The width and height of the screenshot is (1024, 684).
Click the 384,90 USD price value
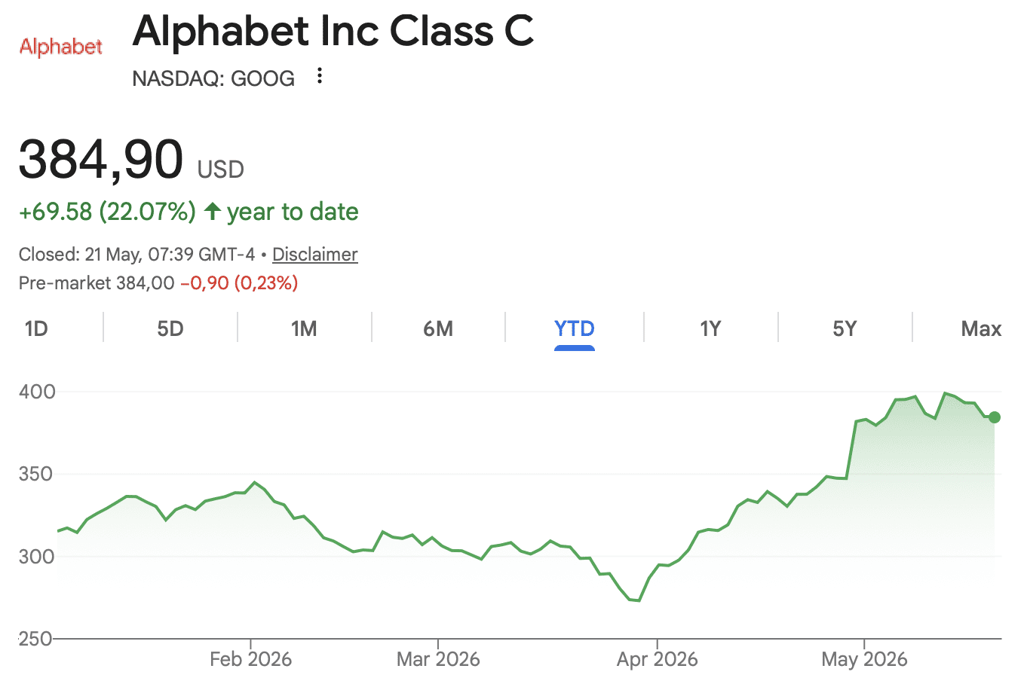pyautogui.click(x=131, y=160)
